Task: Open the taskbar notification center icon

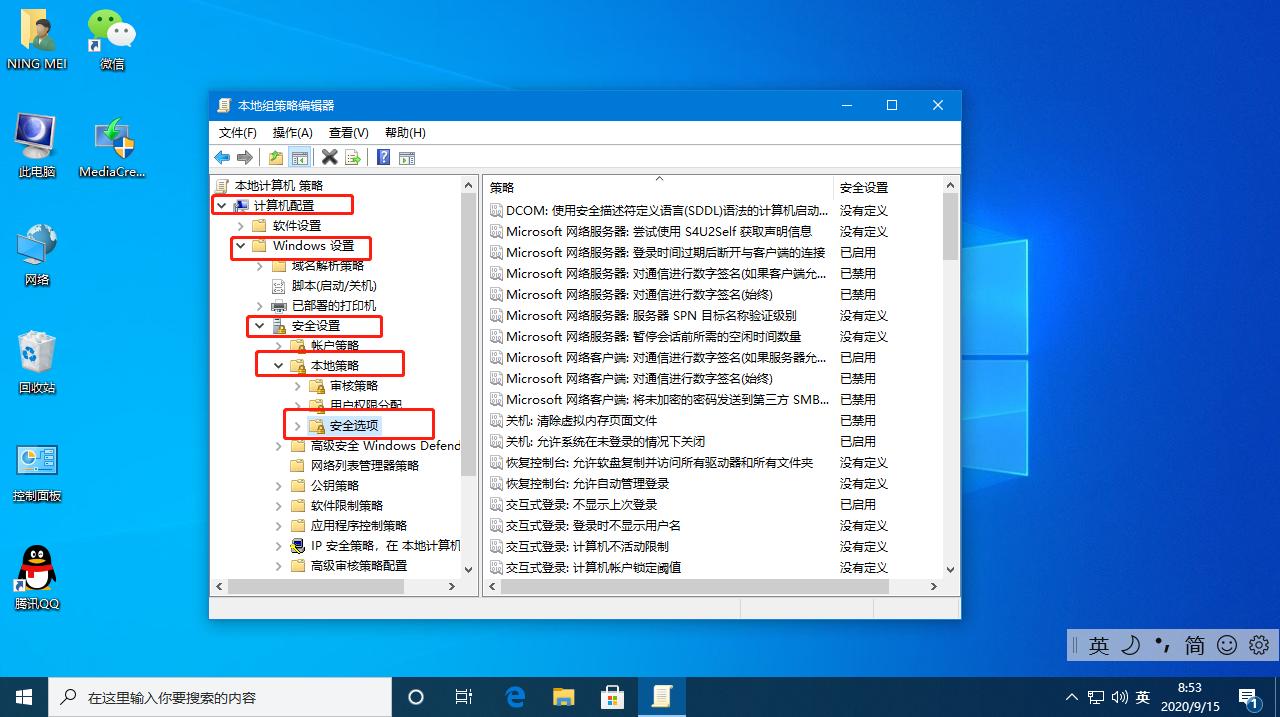Action: (x=1248, y=697)
